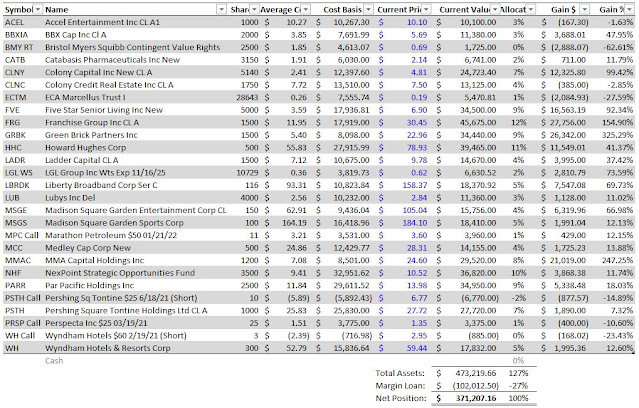The height and width of the screenshot is (408, 639).
Task: Click the FRG current price 30.45
Action: (x=417, y=123)
